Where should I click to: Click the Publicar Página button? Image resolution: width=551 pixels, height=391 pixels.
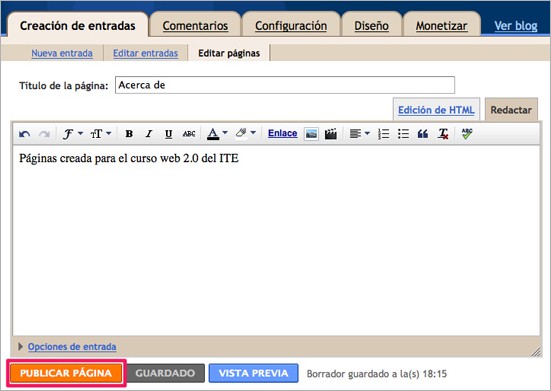tap(66, 373)
